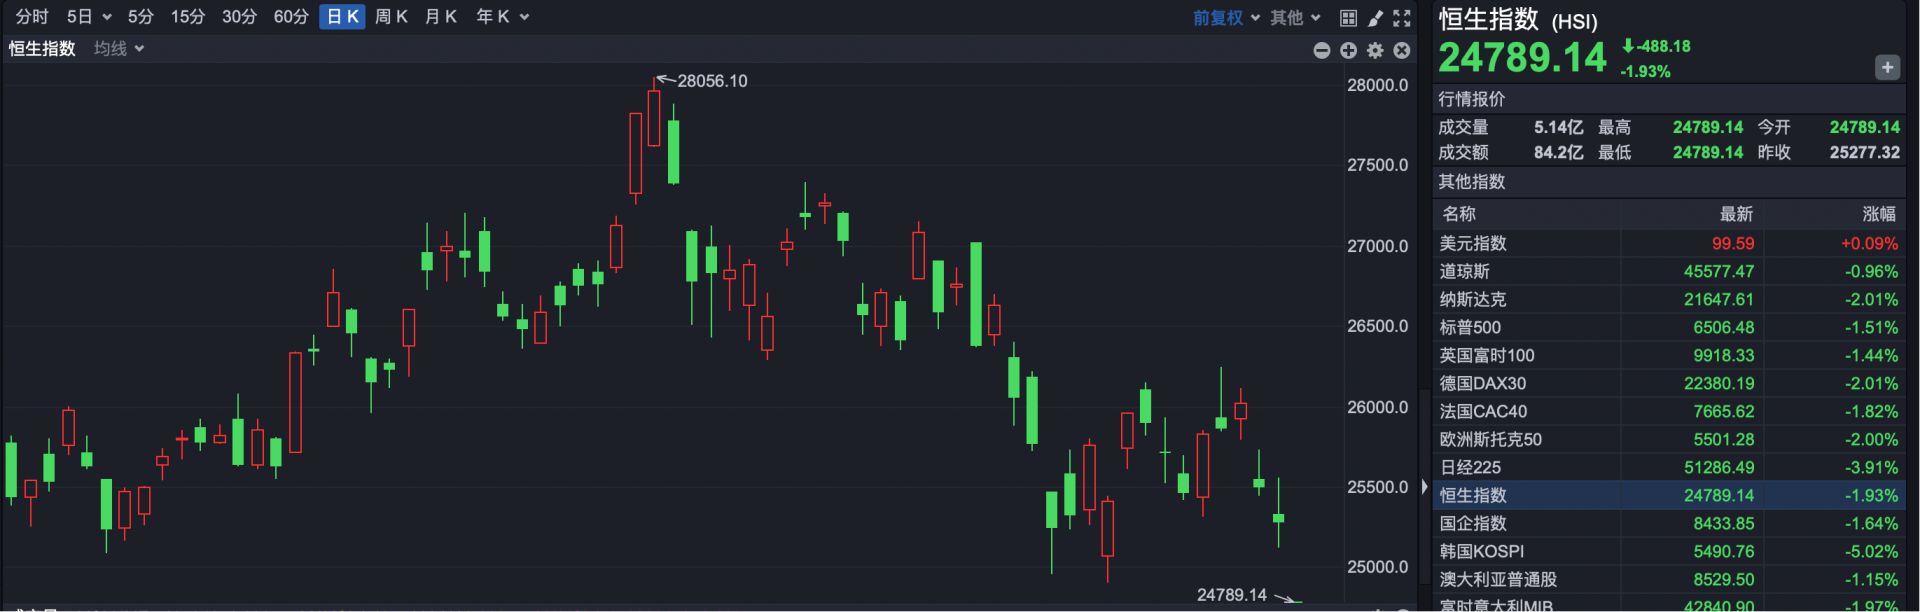This screenshot has width=1920, height=612.
Task: Close the indicator with X icon
Action: coord(1402,51)
